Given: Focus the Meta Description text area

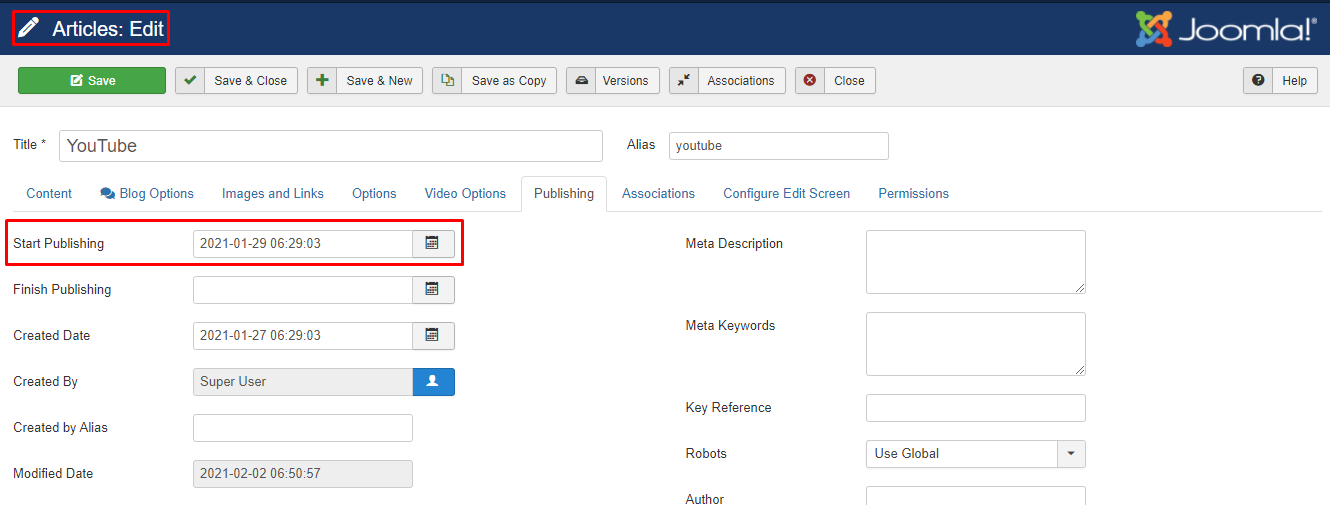Looking at the screenshot, I should click(975, 262).
